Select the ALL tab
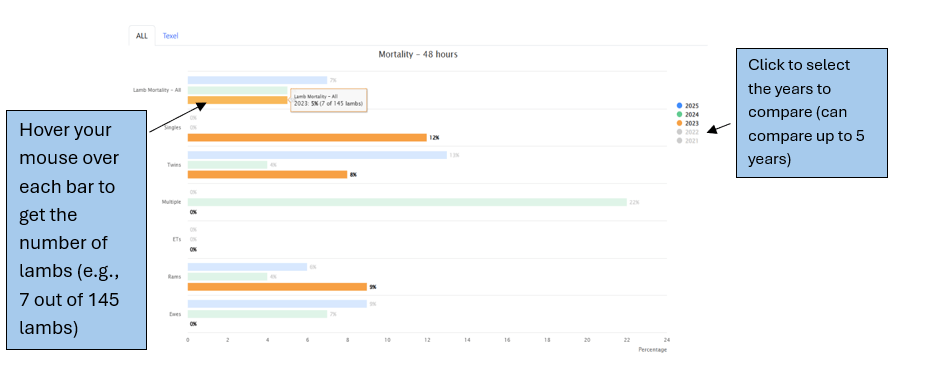933x368 pixels. [142, 36]
